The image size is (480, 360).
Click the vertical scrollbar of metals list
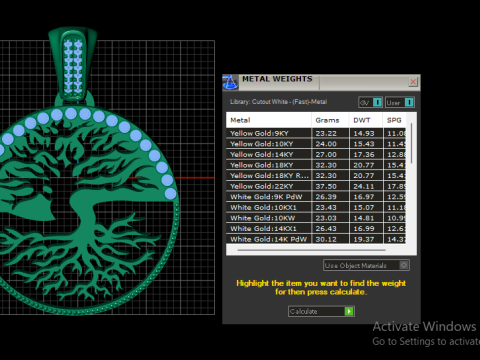(x=412, y=143)
